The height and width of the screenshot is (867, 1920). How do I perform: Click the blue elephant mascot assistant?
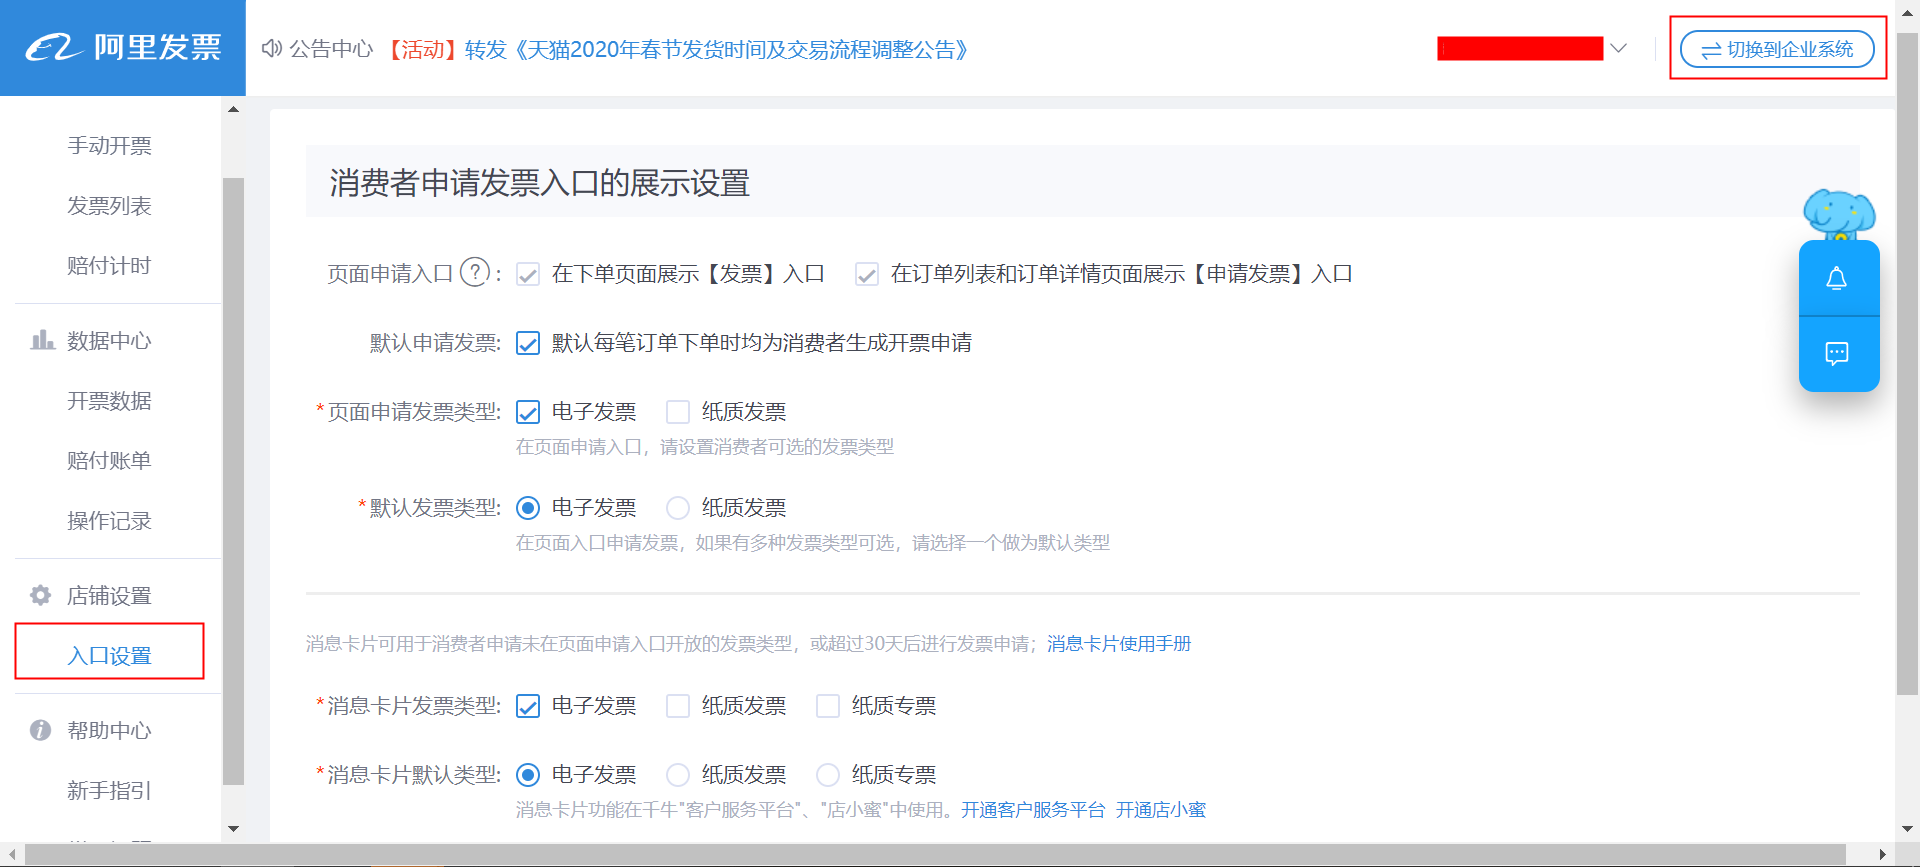1838,213
